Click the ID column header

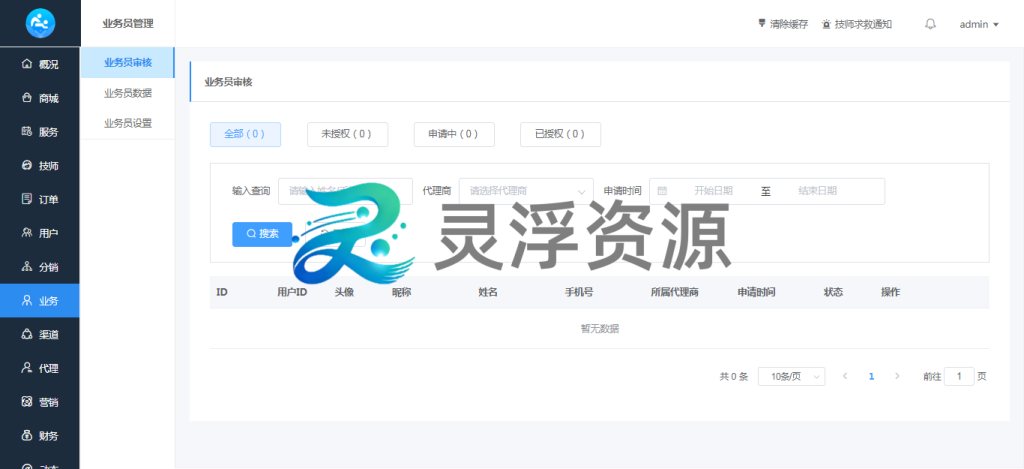coord(222,293)
